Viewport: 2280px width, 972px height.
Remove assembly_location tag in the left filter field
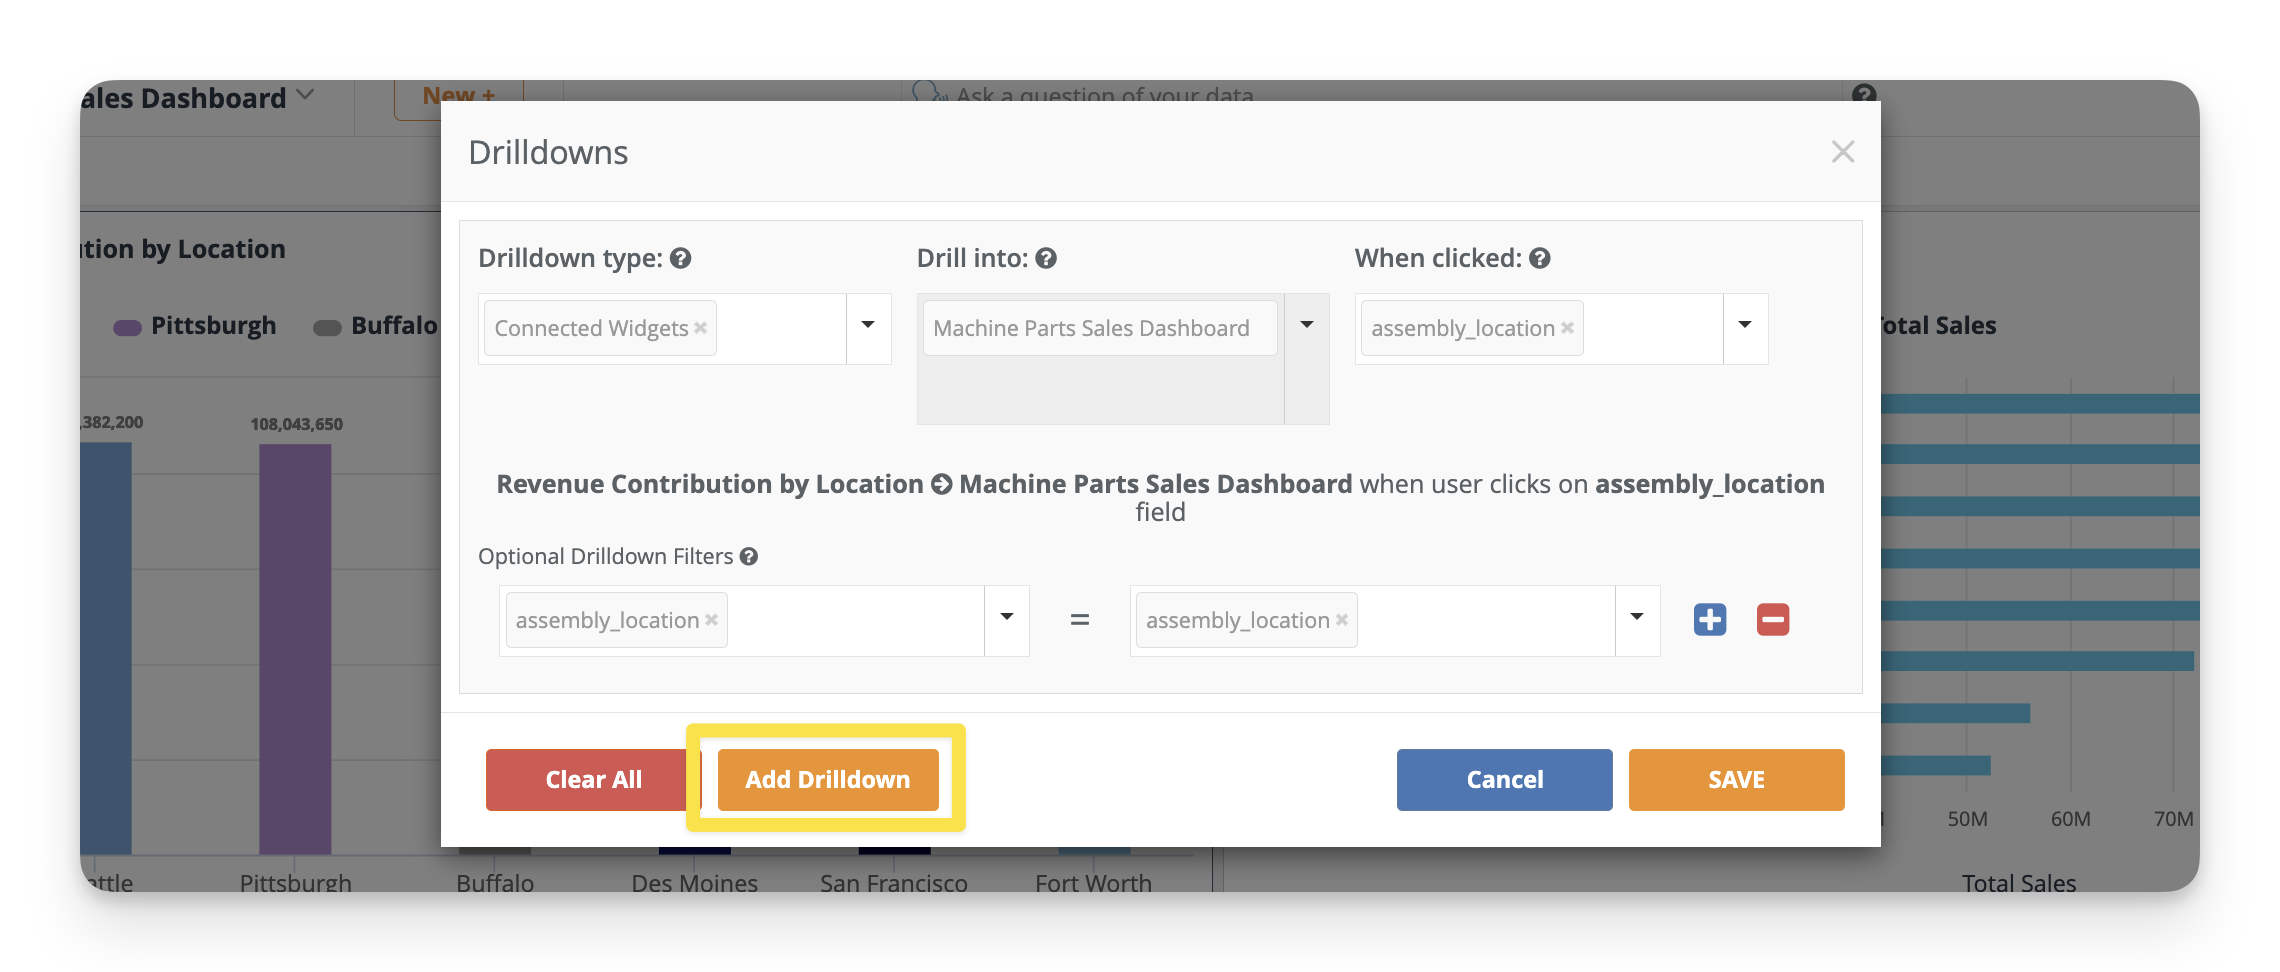(x=711, y=620)
